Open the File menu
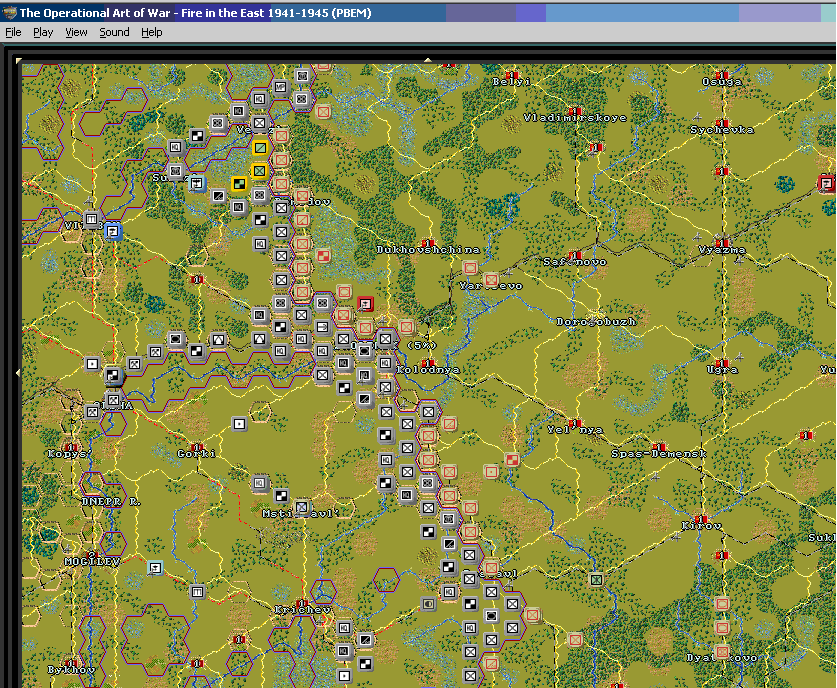 coord(13,32)
